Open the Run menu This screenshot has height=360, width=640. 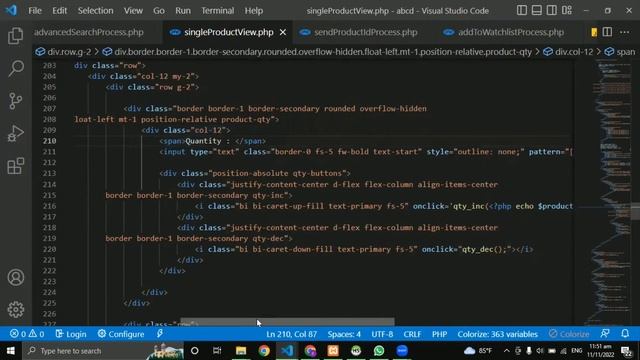tap(183, 11)
